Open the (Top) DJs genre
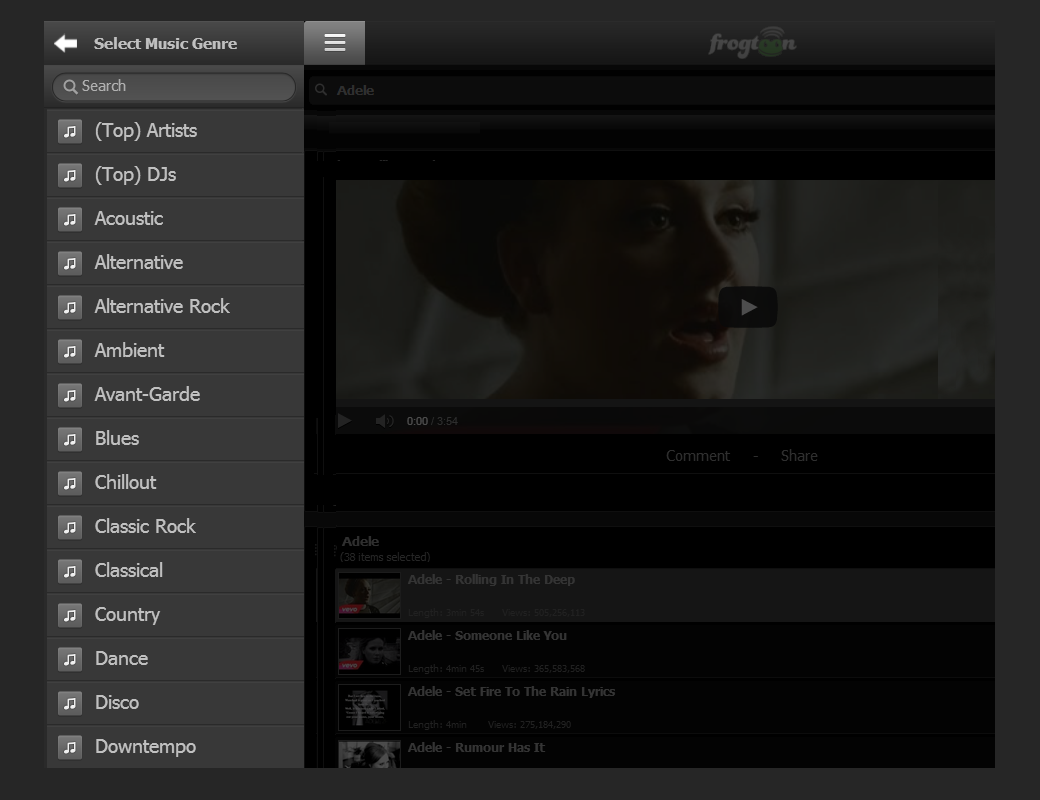This screenshot has height=800, width=1040. coord(135,175)
